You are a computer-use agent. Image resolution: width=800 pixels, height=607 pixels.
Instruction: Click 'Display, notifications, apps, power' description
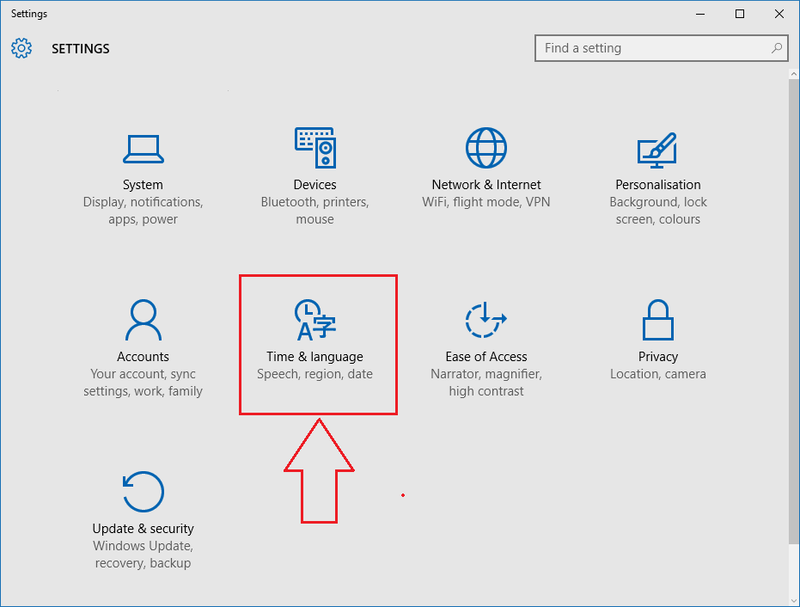pos(143,211)
